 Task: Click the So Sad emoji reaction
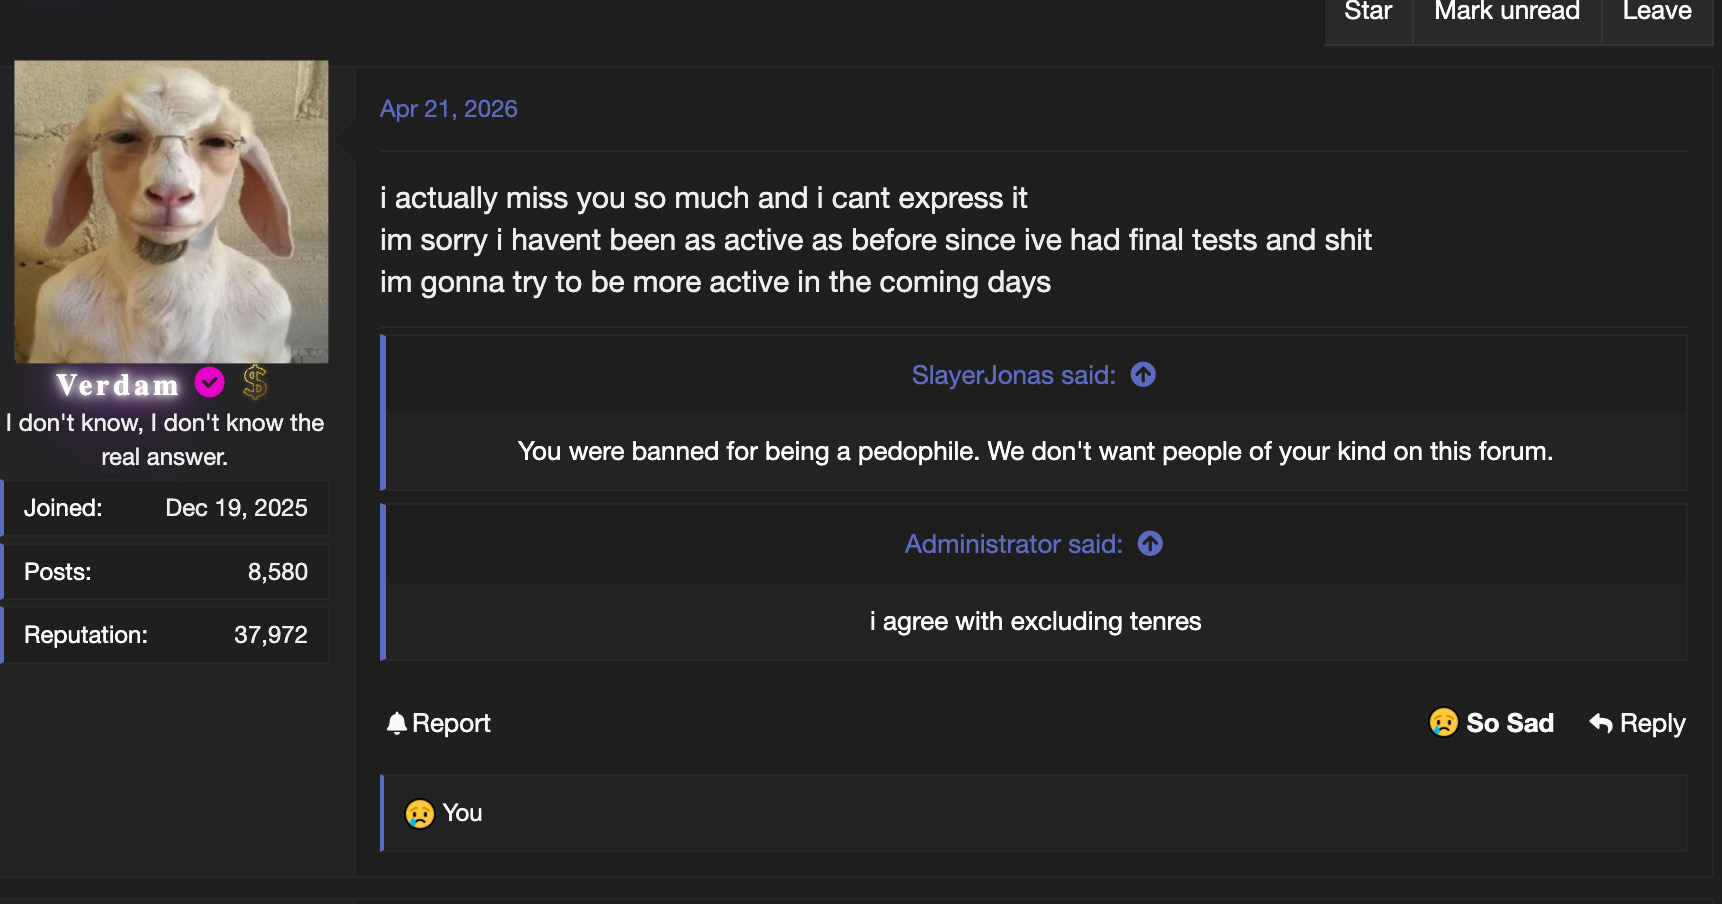(1443, 722)
